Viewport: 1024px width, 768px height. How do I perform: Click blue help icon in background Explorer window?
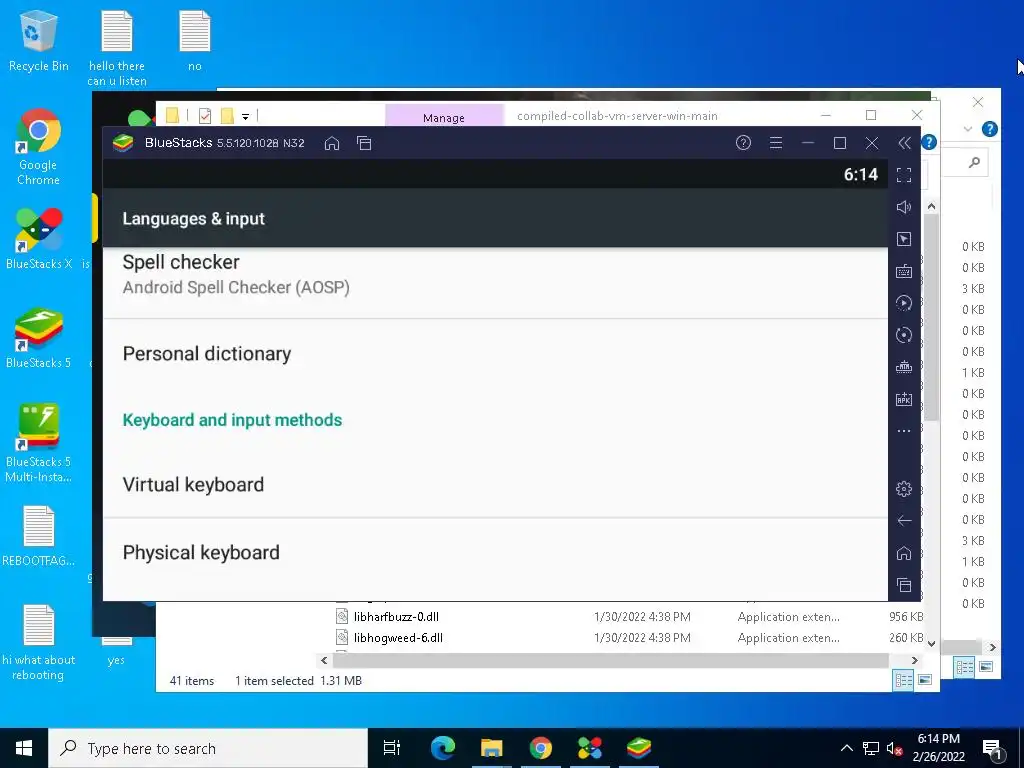pos(990,129)
